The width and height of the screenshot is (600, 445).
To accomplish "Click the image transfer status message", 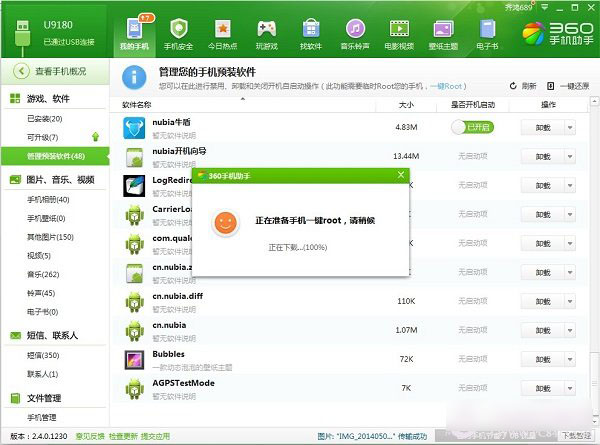I will 372,436.
